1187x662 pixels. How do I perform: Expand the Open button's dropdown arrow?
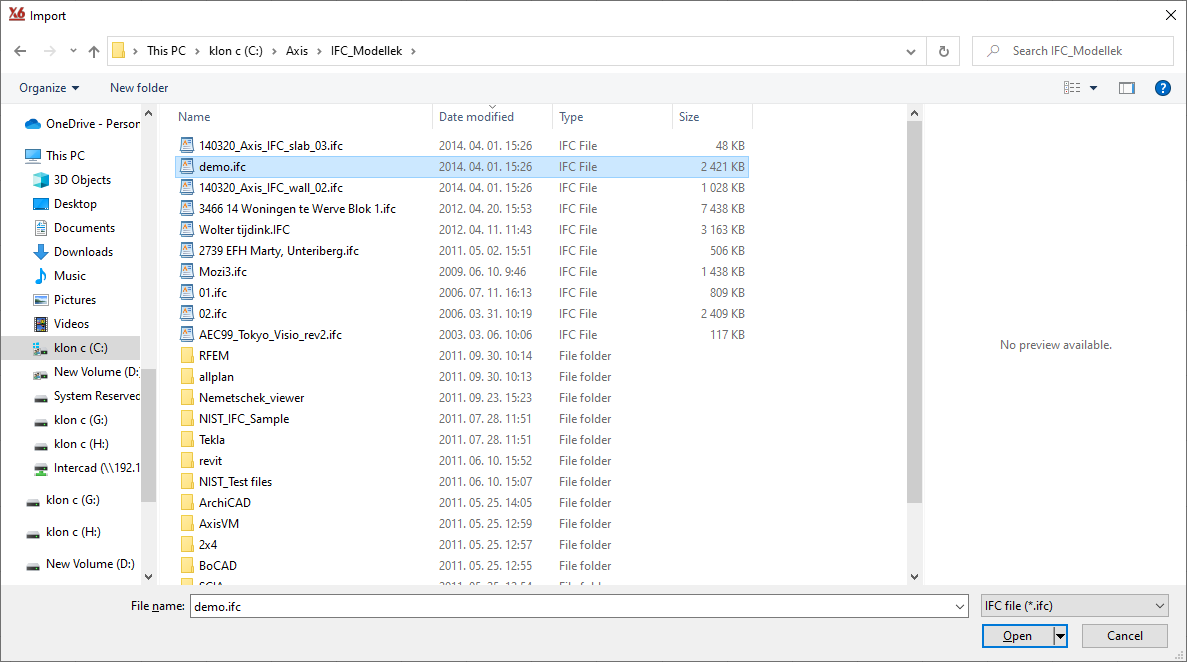[x=1059, y=635]
